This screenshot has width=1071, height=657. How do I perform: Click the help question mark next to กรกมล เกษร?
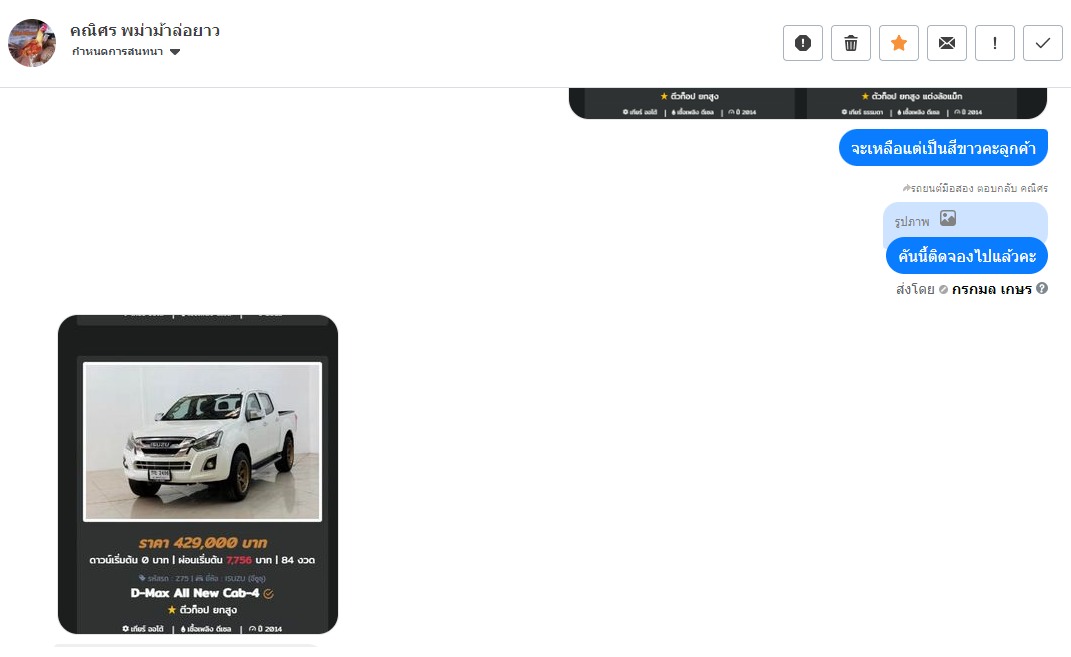(x=1042, y=288)
